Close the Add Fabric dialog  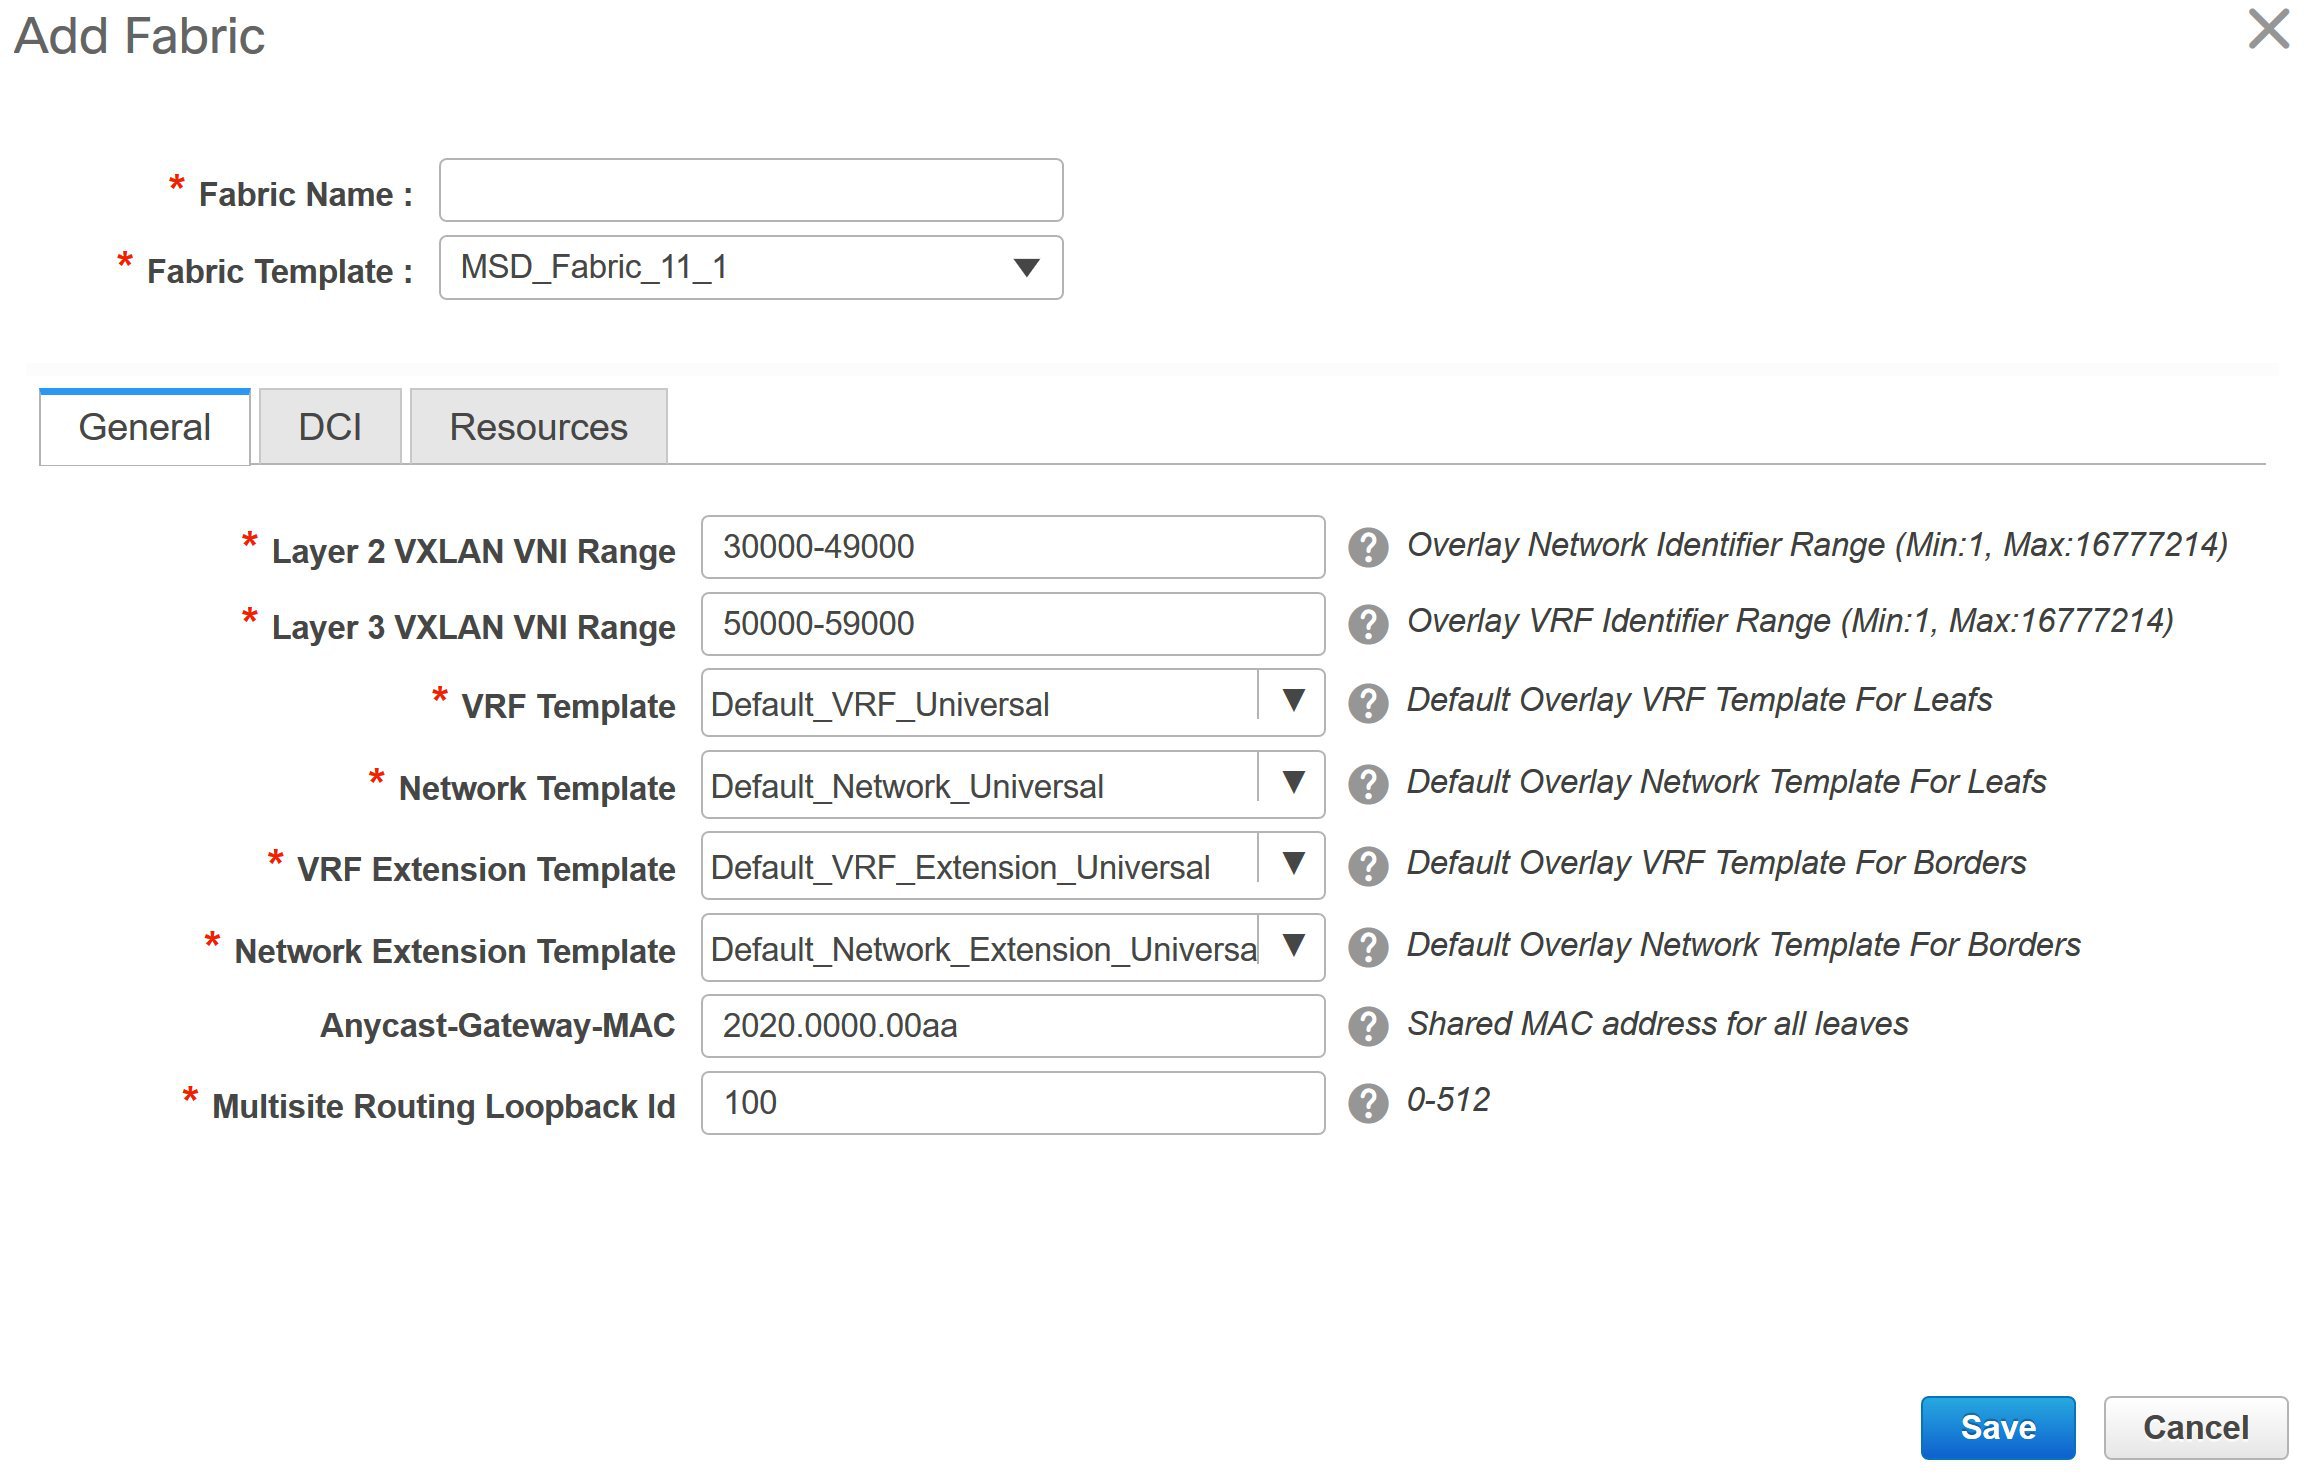(2268, 28)
